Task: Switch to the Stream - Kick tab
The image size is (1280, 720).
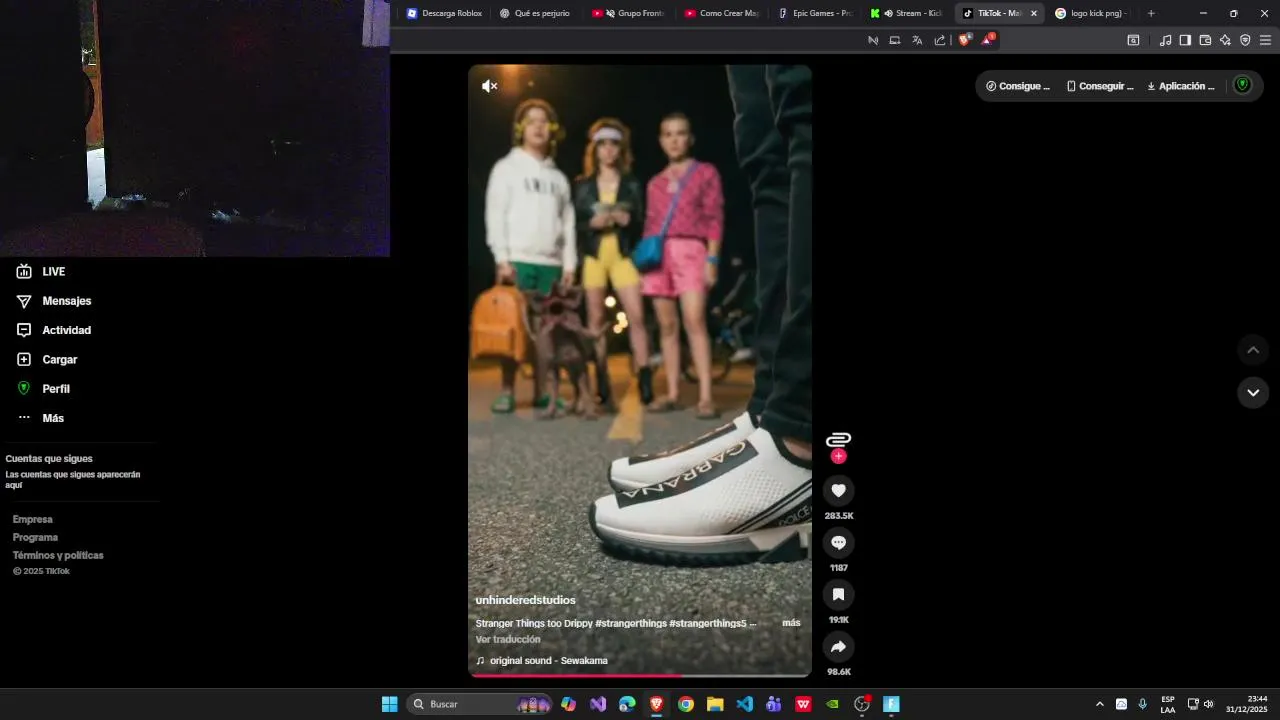Action: pos(907,13)
